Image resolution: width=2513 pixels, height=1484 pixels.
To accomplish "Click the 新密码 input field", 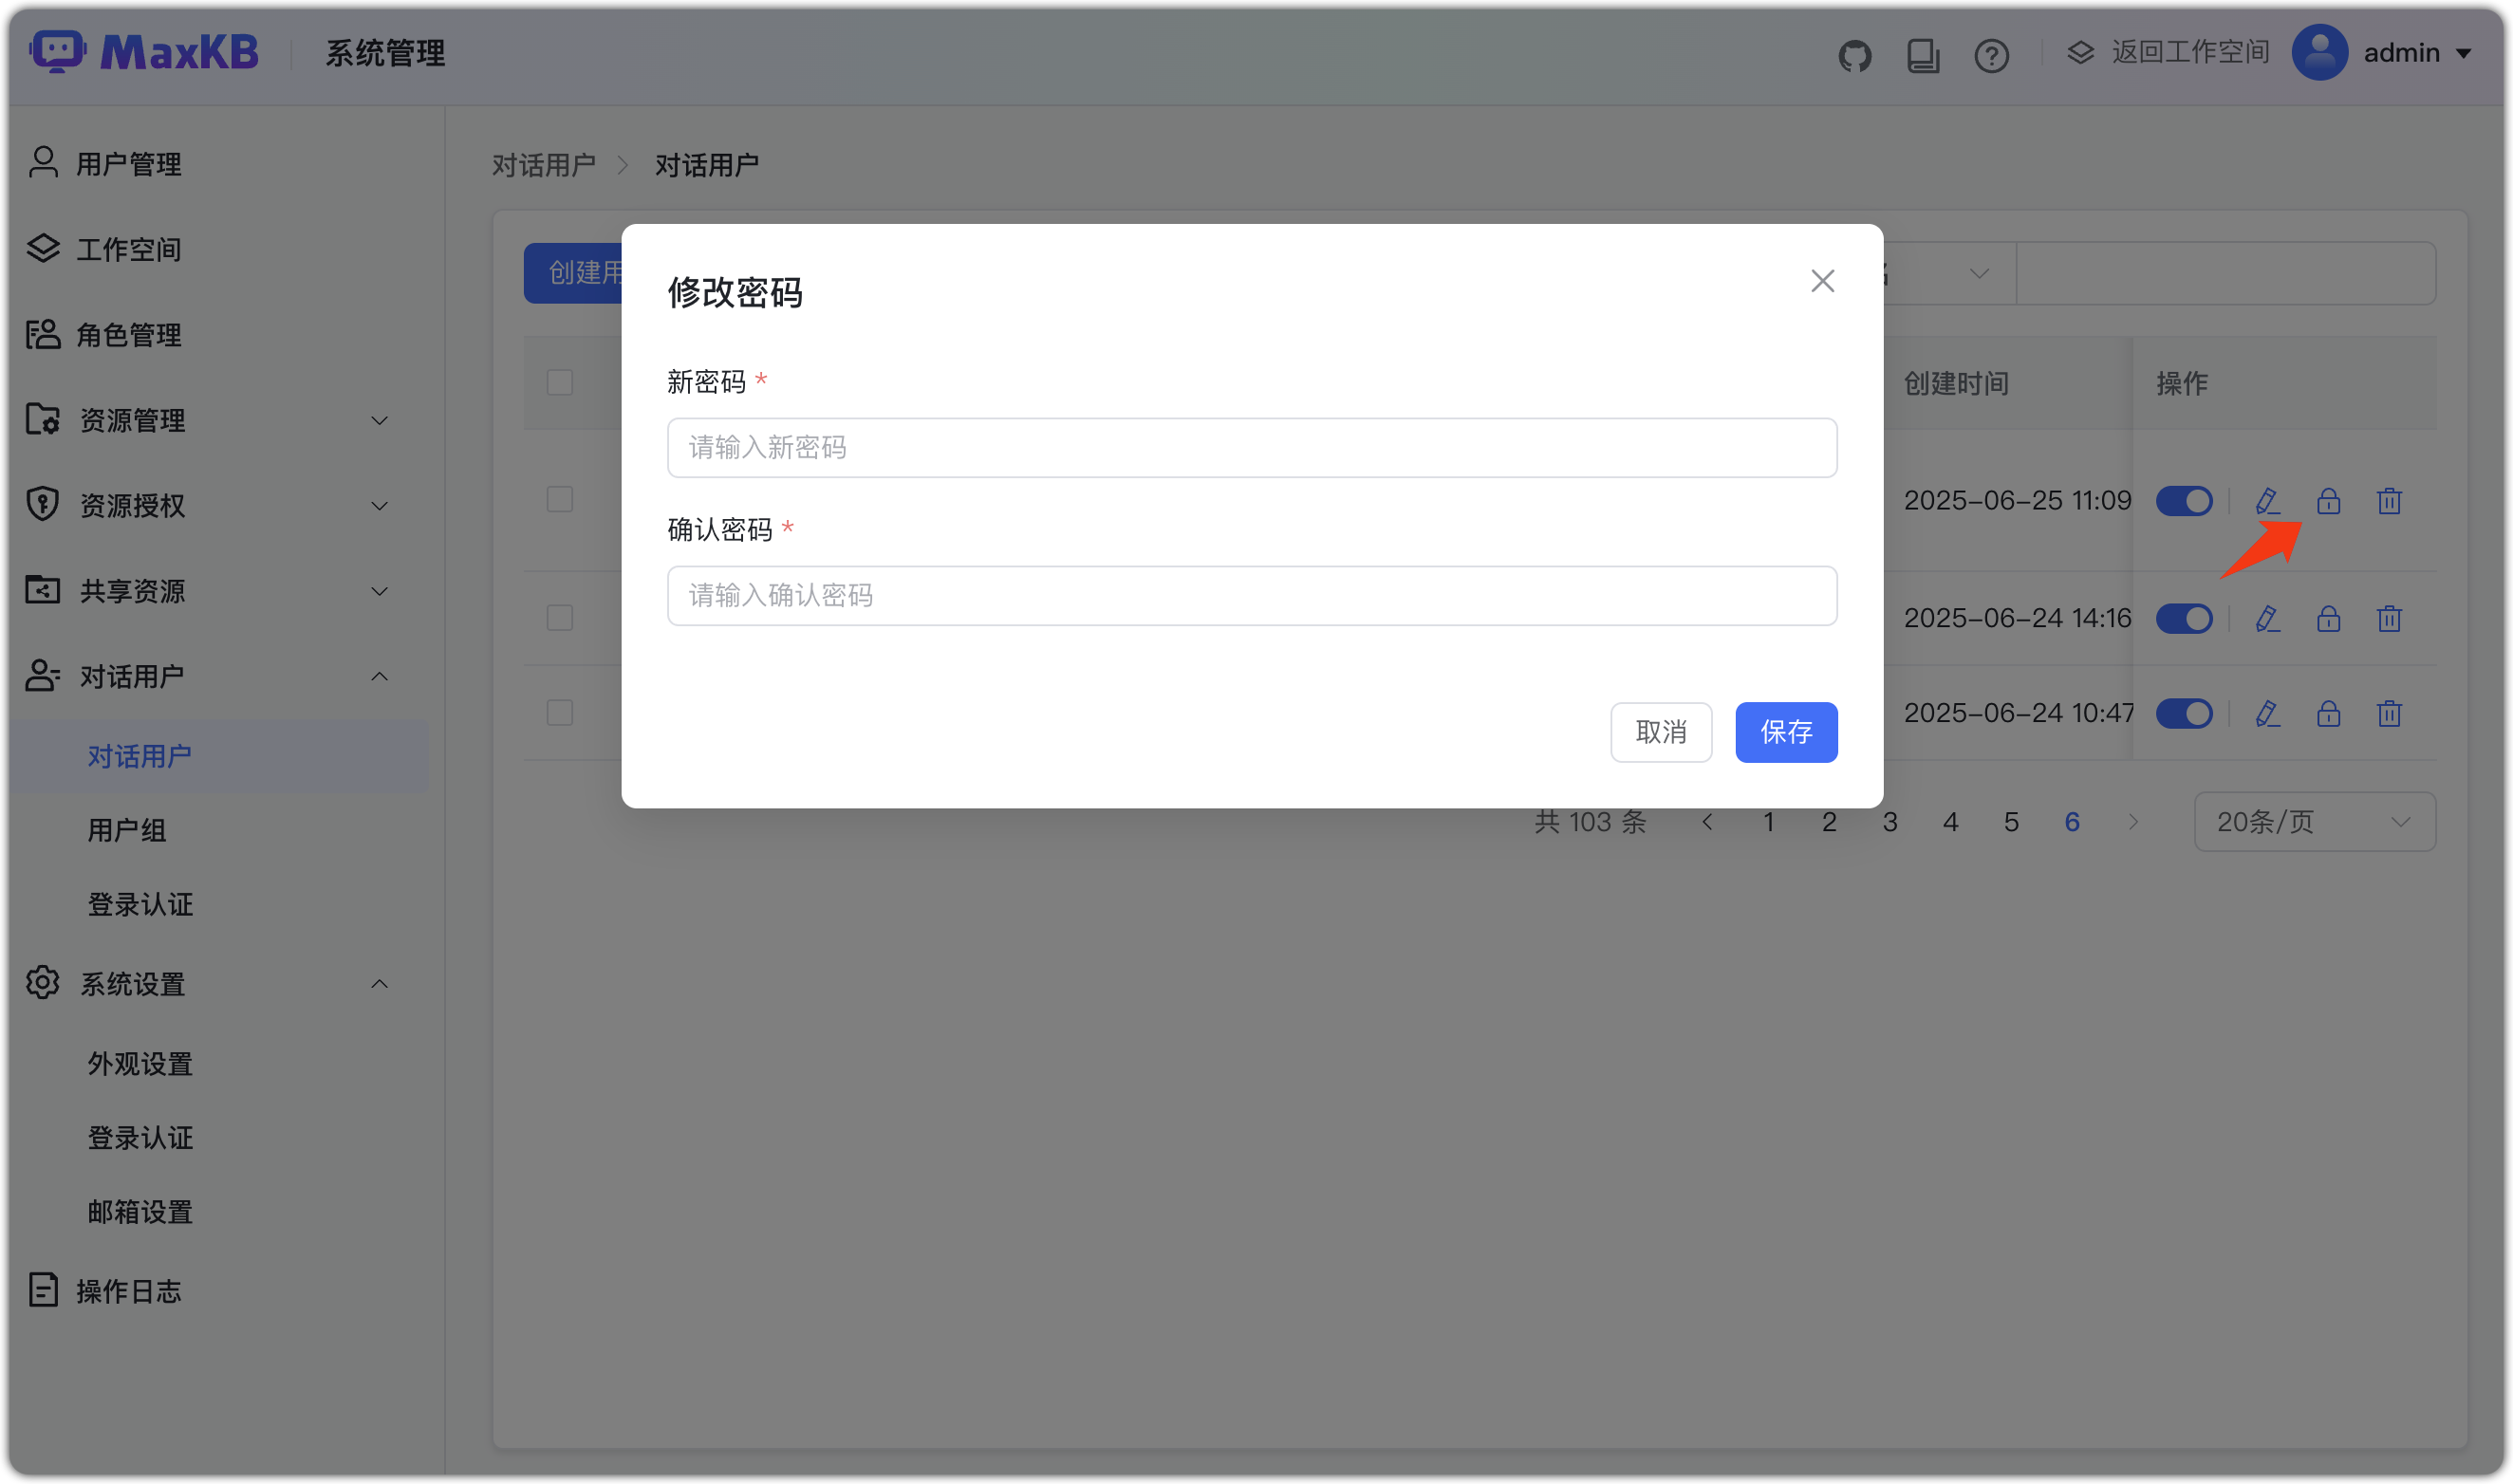I will tap(1250, 447).
